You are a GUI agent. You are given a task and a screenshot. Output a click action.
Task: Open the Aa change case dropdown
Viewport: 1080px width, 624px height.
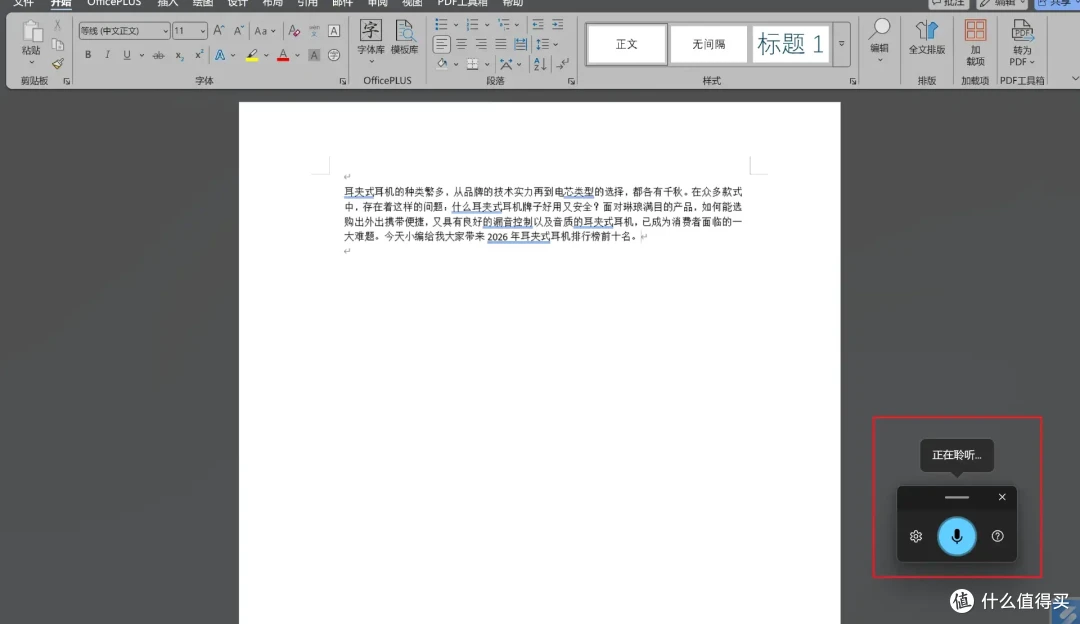coord(264,30)
